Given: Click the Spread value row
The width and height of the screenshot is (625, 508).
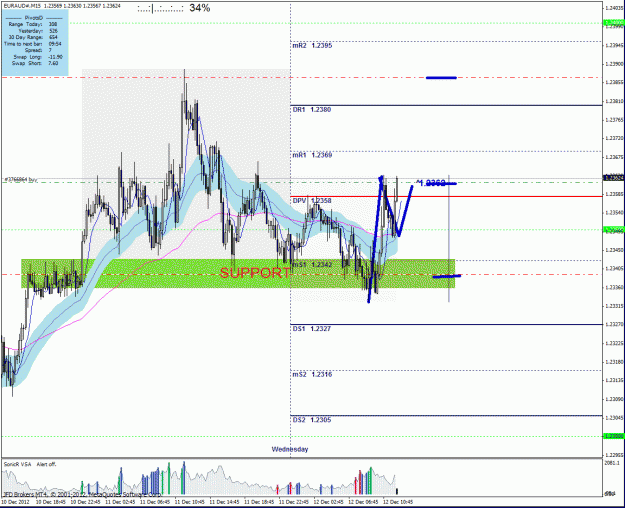Looking at the screenshot, I should tap(38, 50).
